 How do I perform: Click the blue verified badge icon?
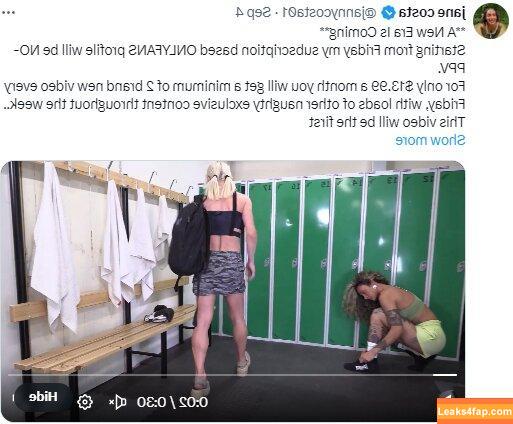tap(388, 13)
